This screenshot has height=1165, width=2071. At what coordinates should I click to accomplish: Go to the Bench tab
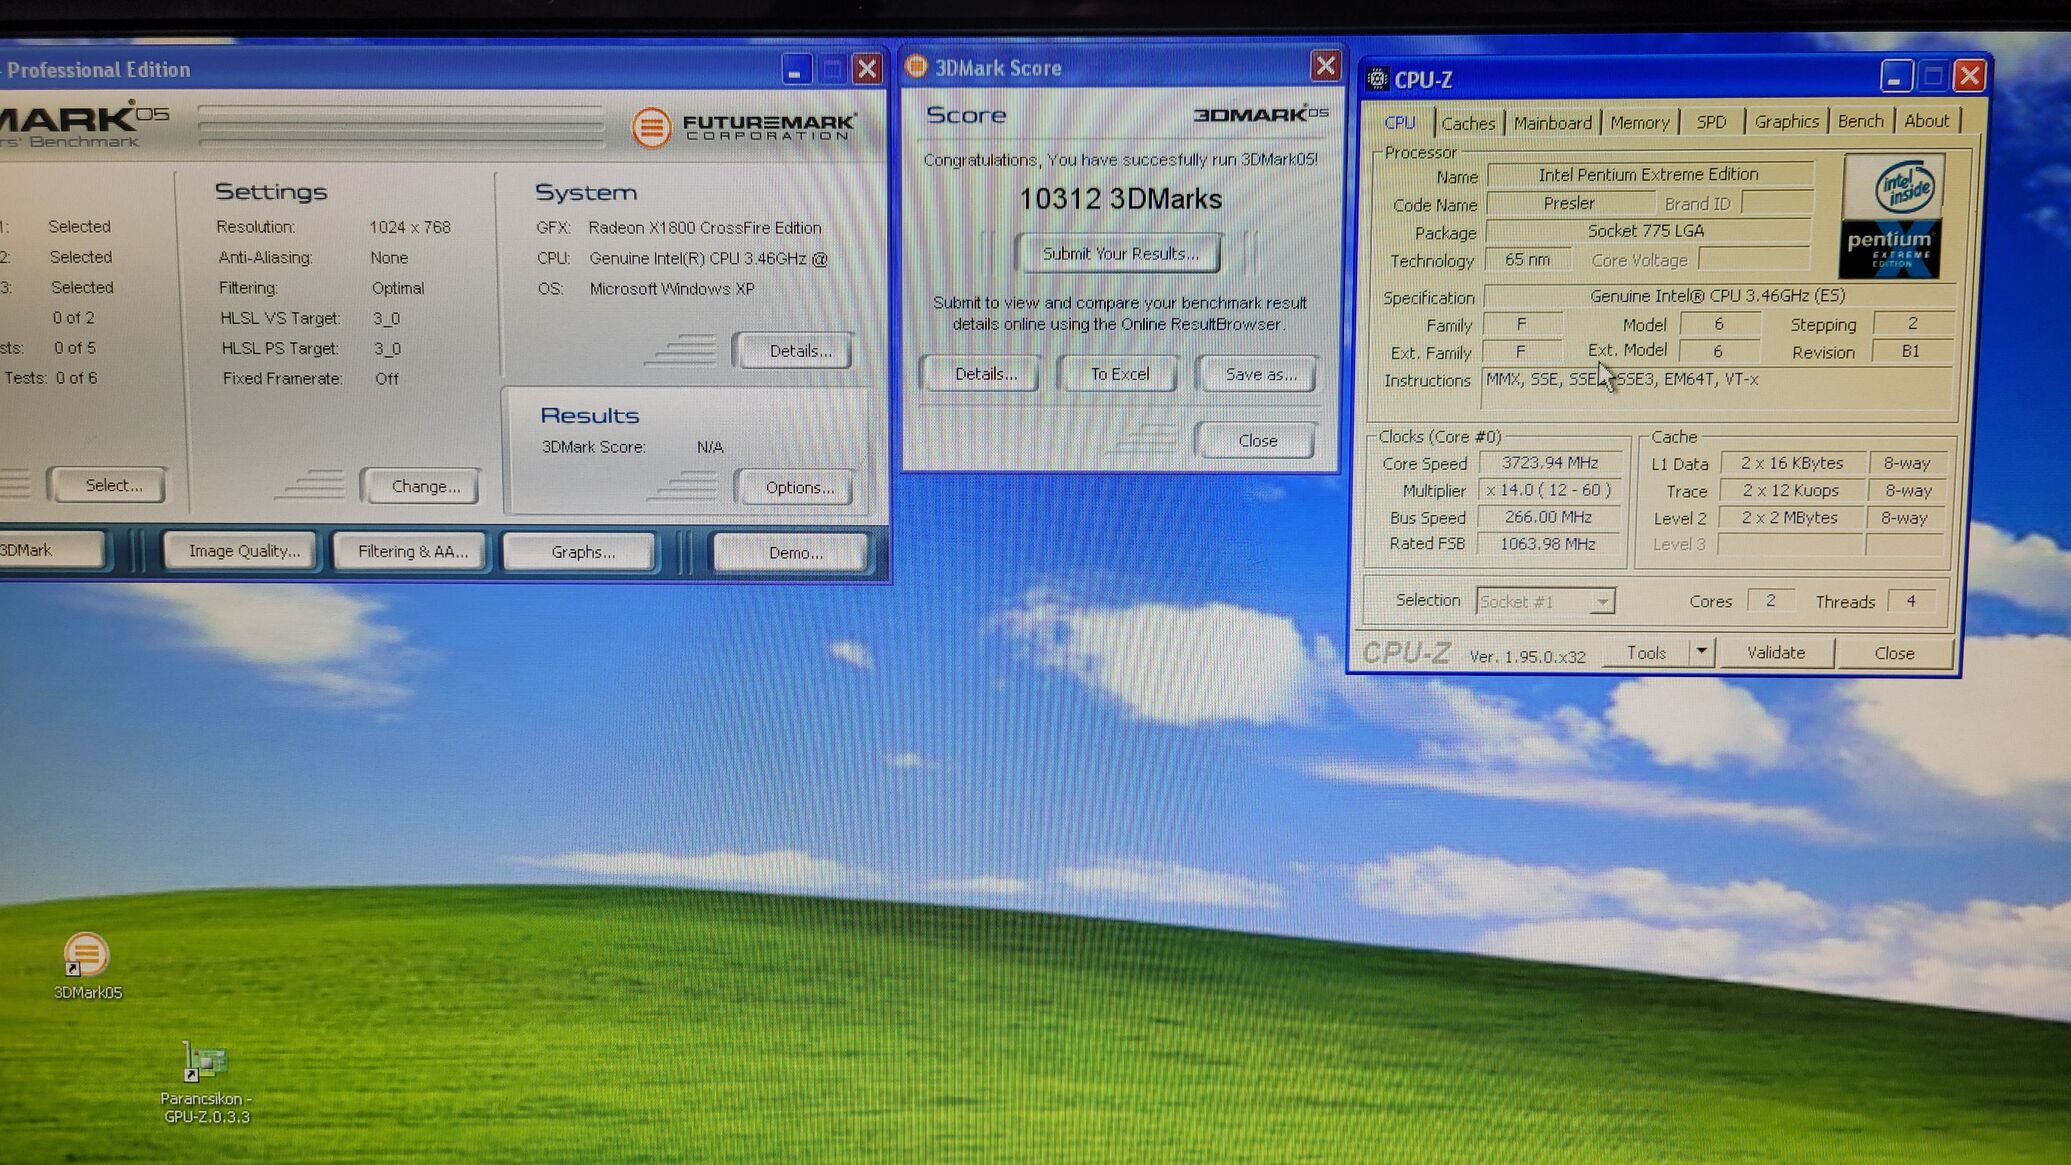click(1860, 121)
